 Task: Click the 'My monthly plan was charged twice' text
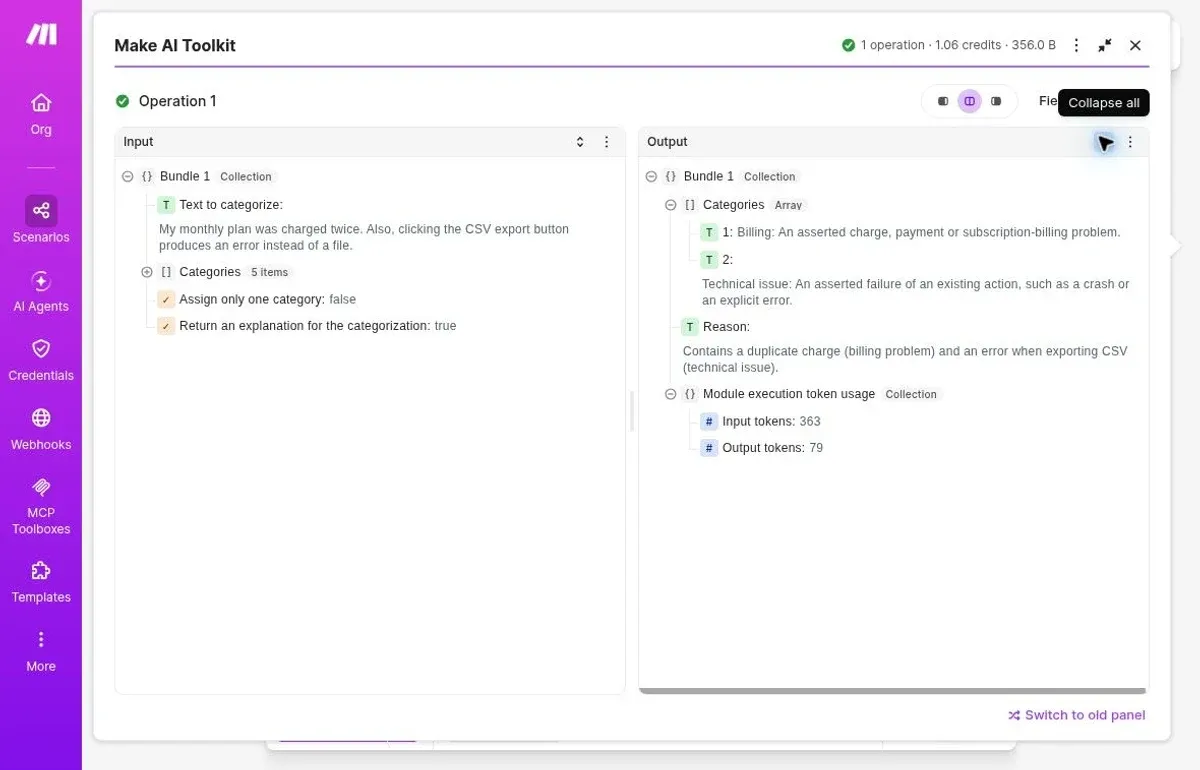[x=364, y=237]
